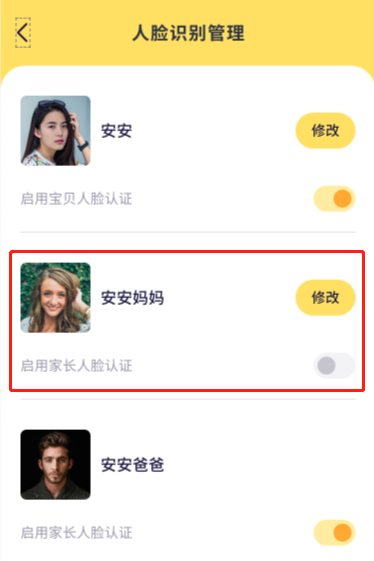Open 安安爸爸's face photo

(x=55, y=464)
